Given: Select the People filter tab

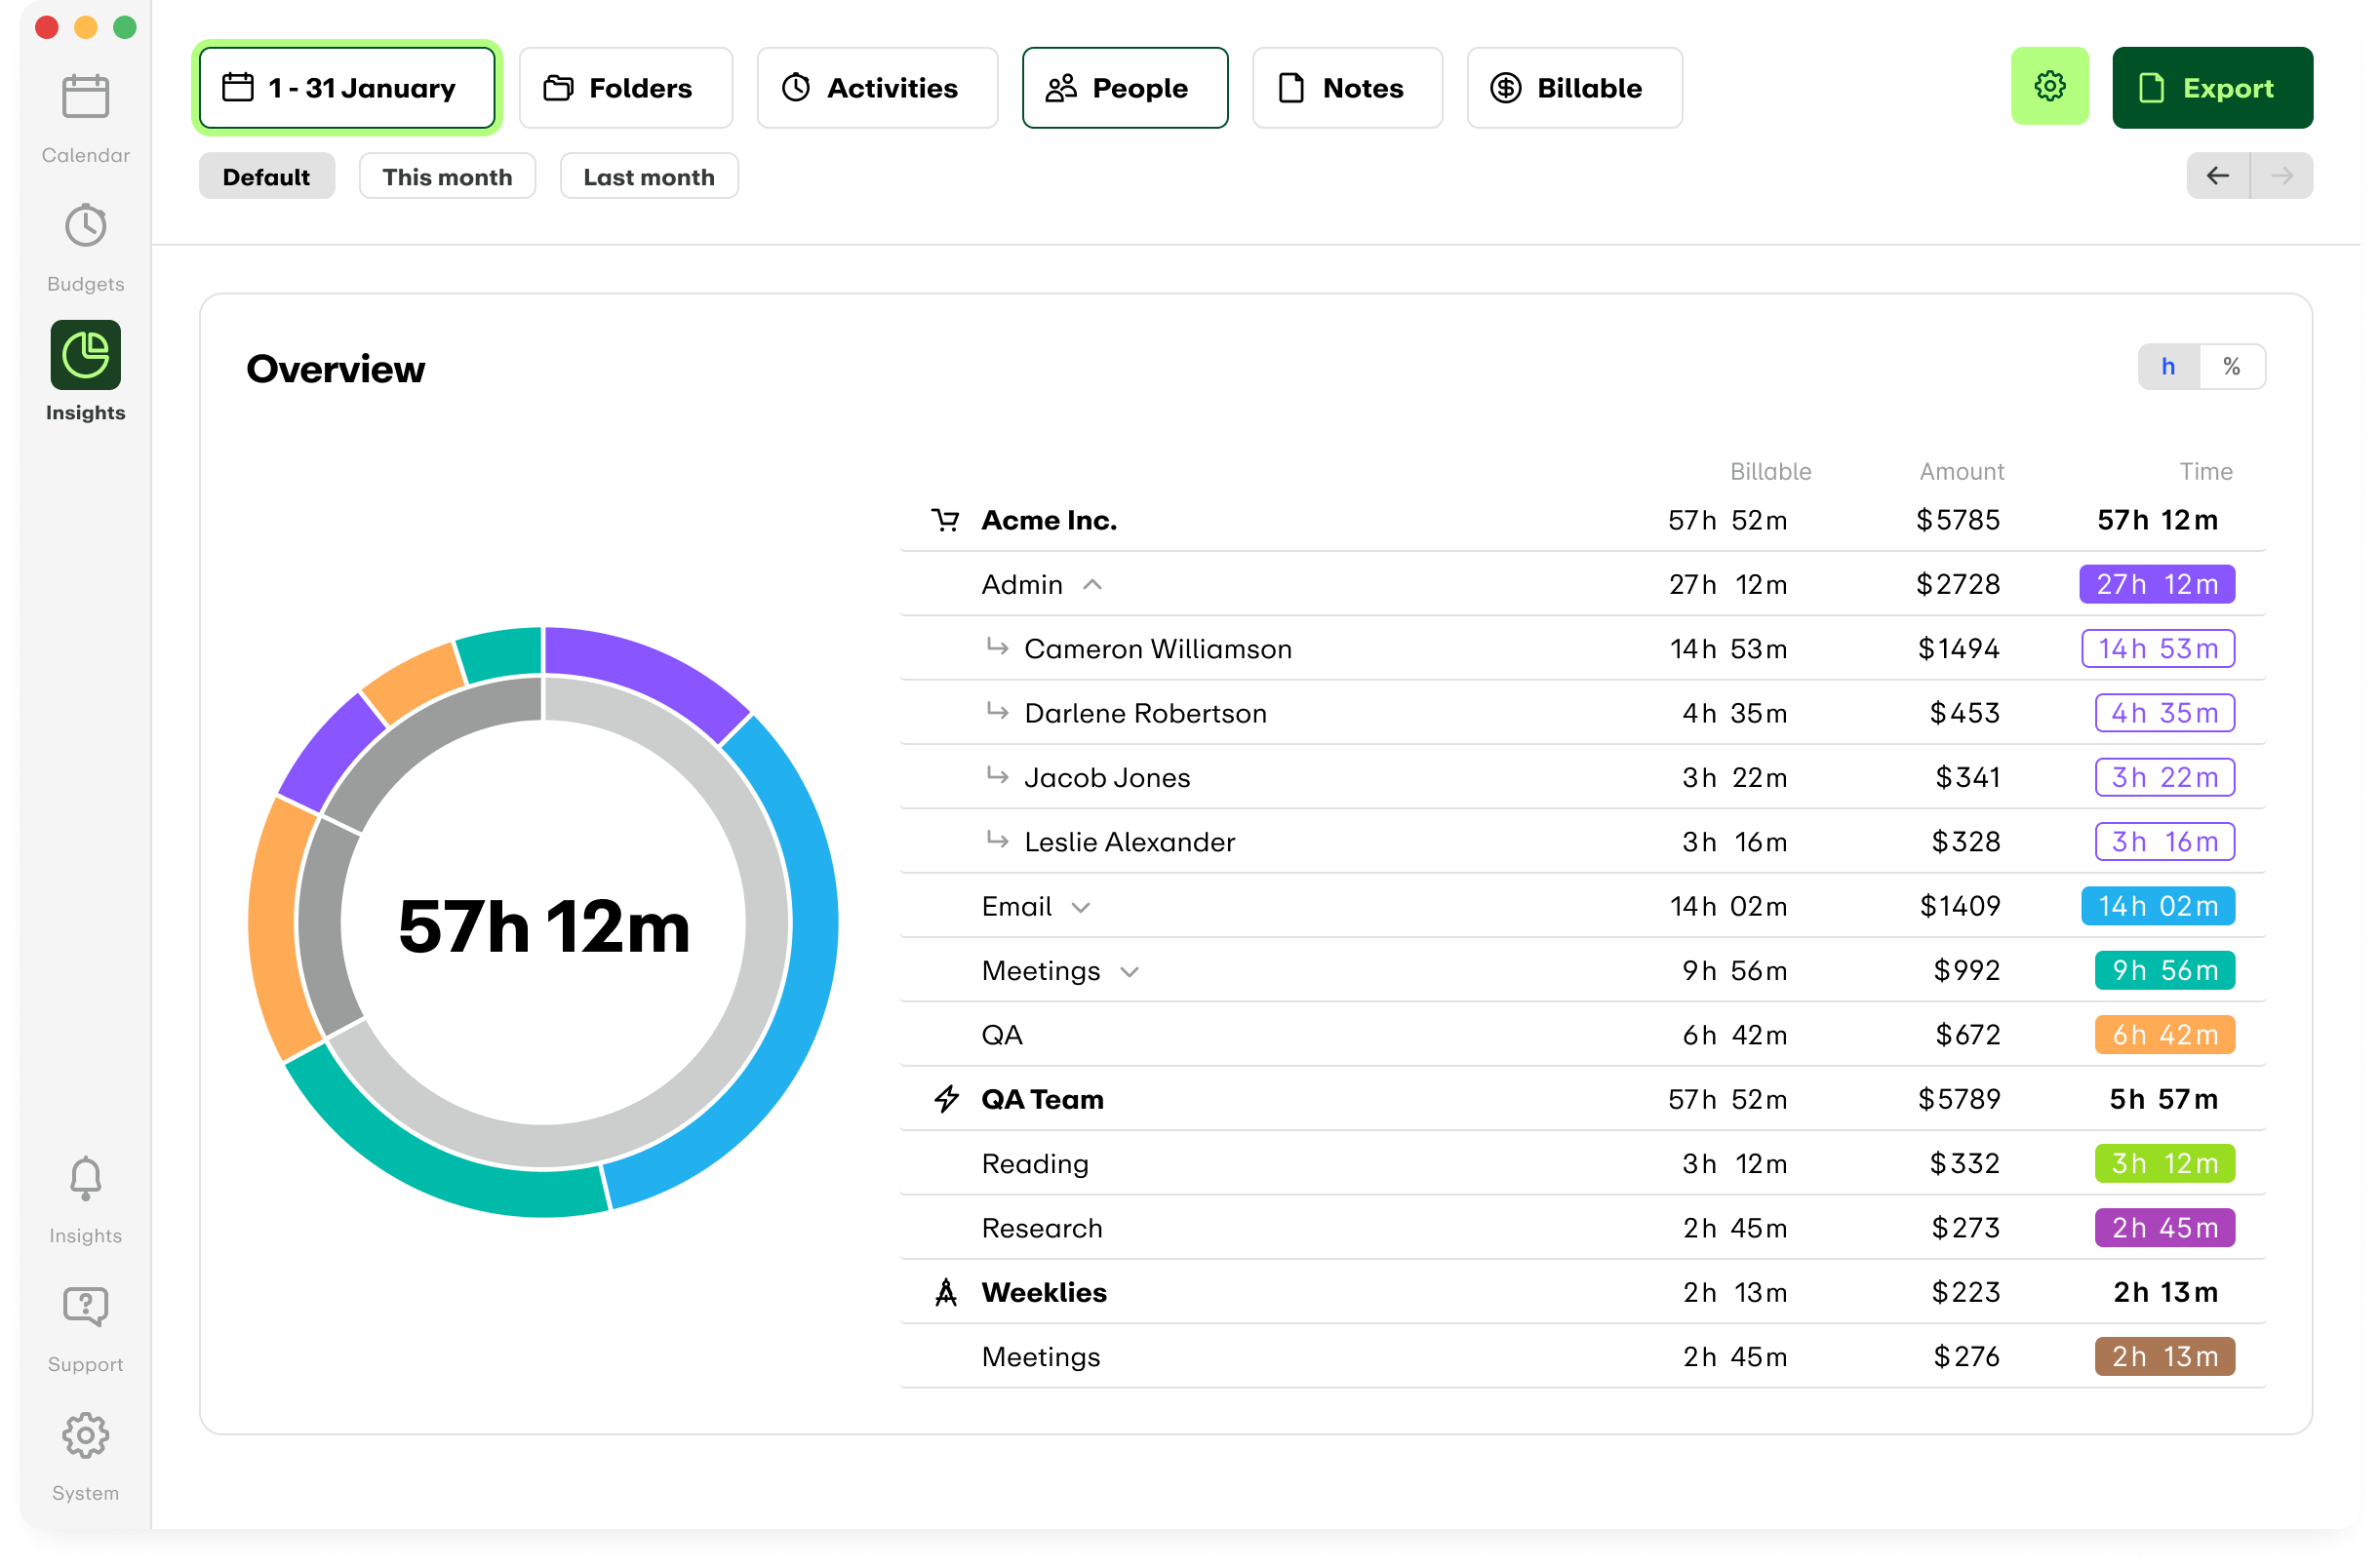Looking at the screenshot, I should click(1124, 88).
